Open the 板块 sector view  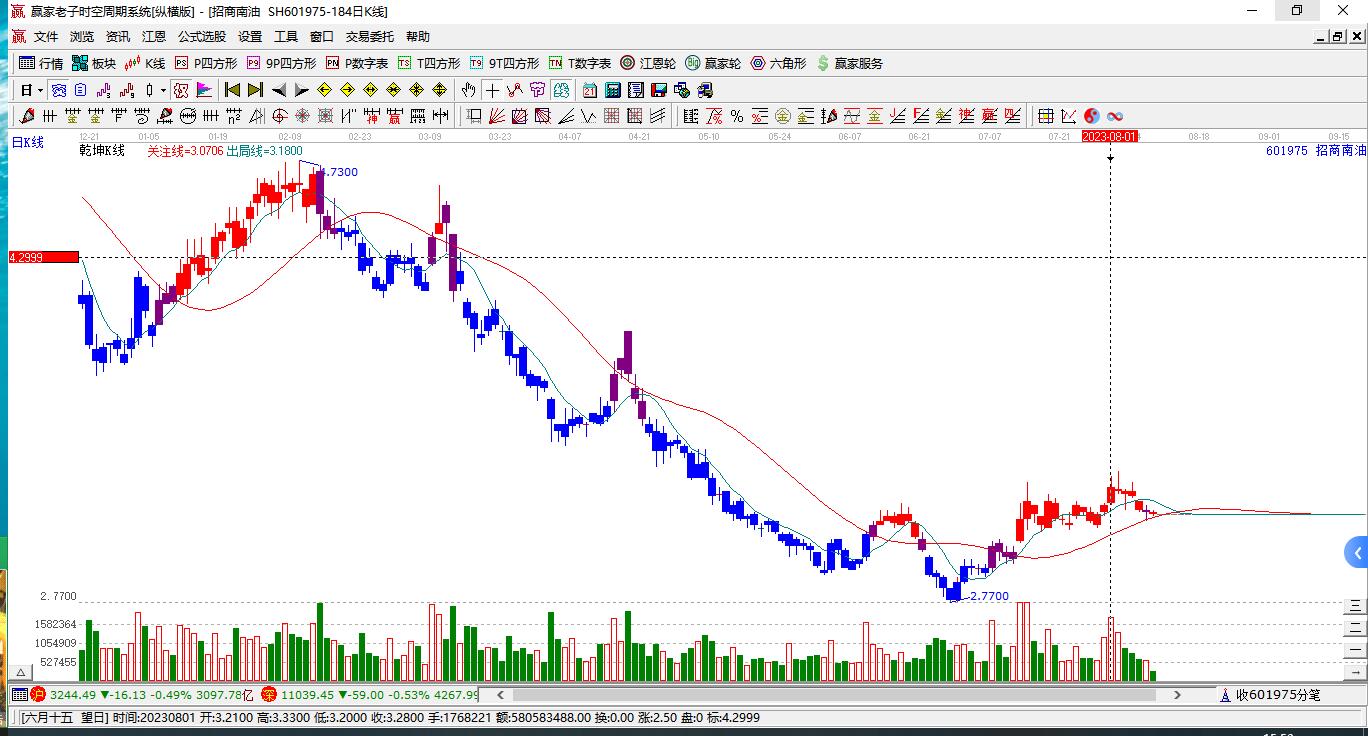click(x=94, y=63)
